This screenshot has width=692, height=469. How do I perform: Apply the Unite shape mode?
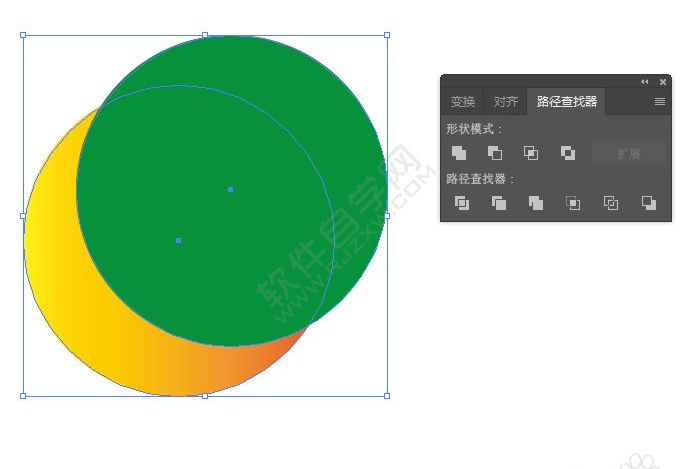[x=459, y=153]
